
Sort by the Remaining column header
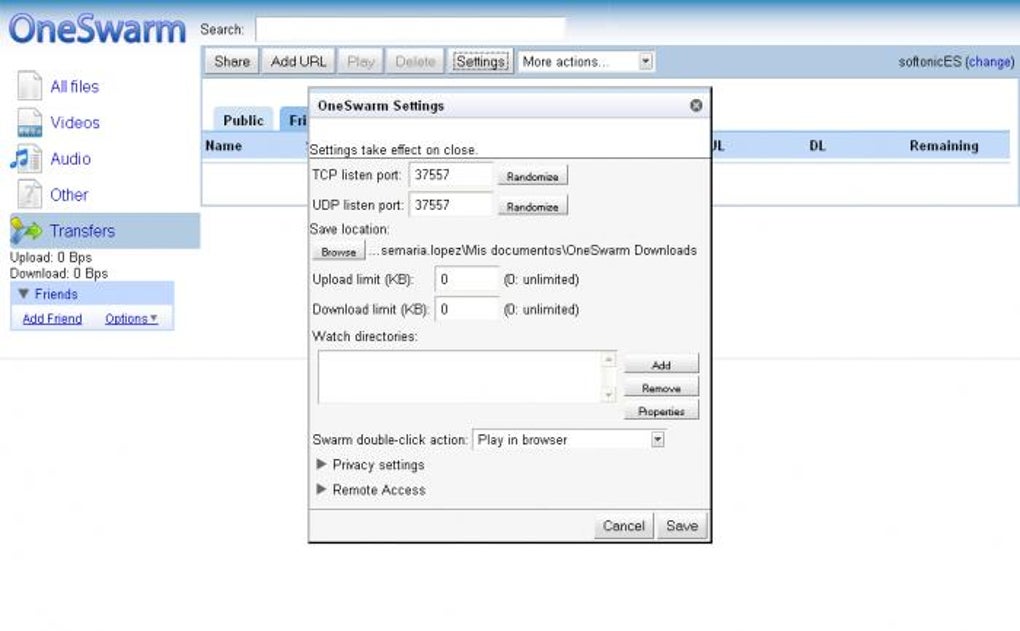pyautogui.click(x=944, y=146)
